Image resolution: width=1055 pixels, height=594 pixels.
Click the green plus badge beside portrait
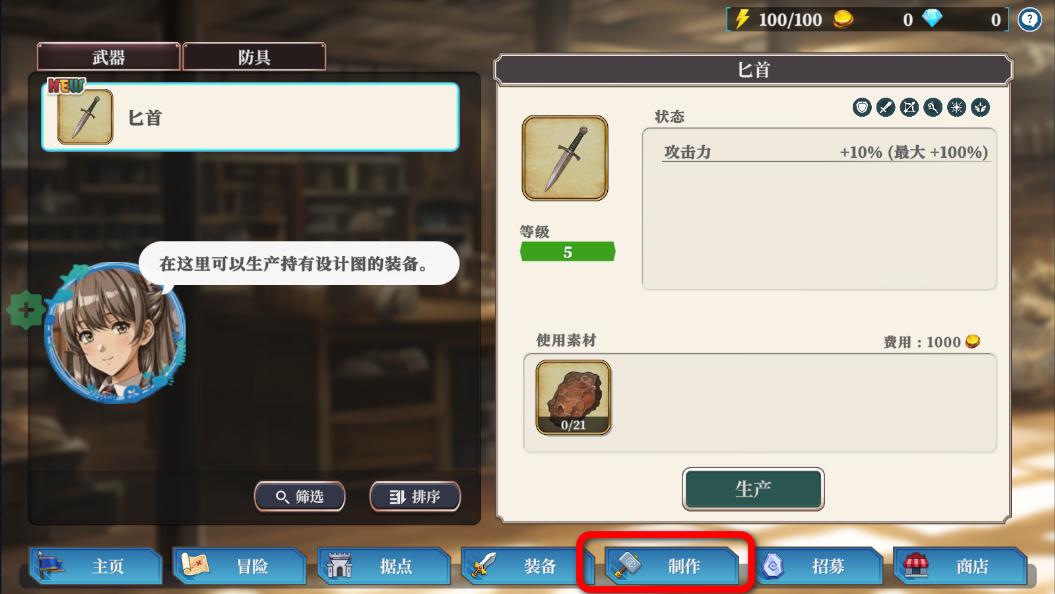tap(26, 310)
